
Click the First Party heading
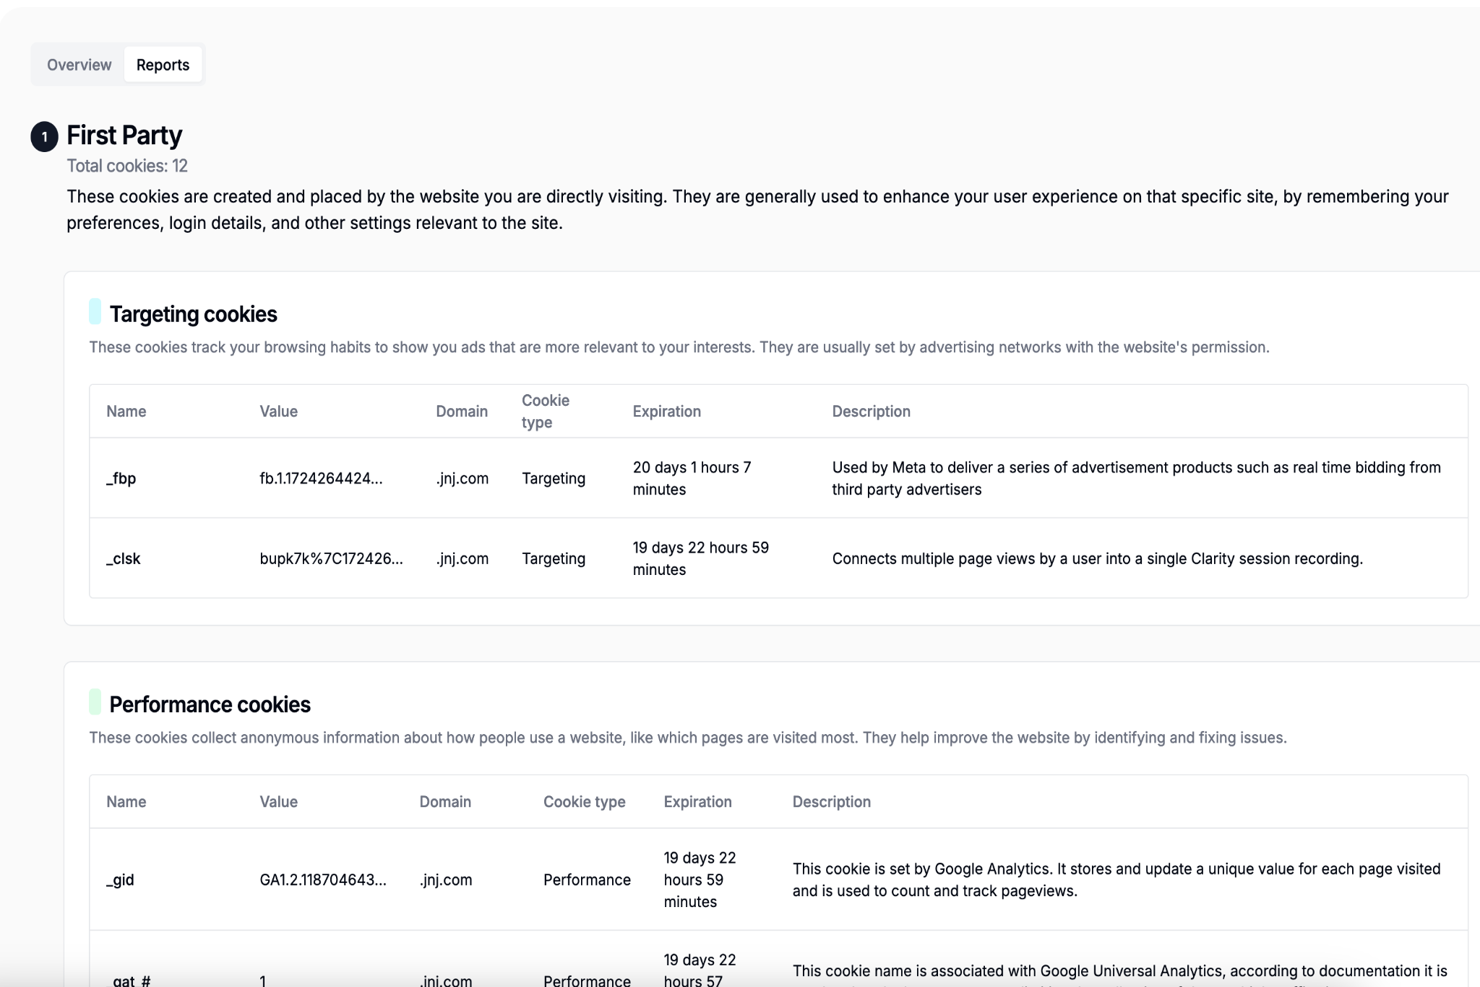click(124, 135)
